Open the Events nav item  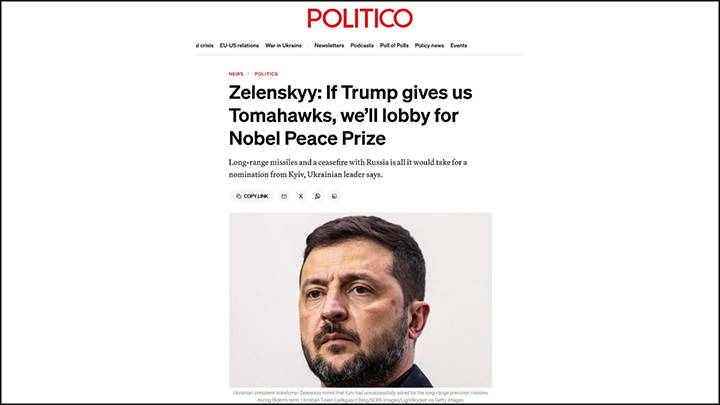[458, 45]
